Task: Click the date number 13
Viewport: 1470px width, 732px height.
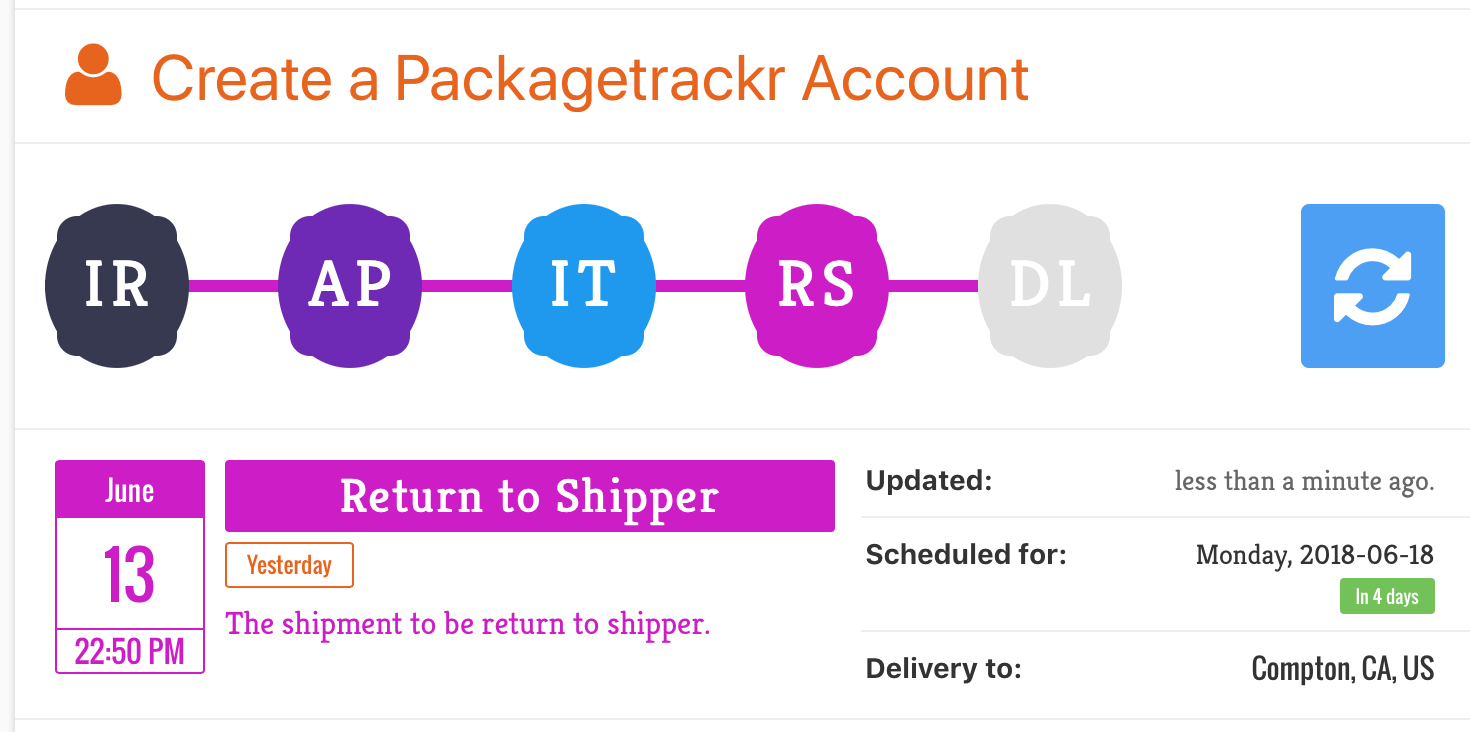Action: 130,575
